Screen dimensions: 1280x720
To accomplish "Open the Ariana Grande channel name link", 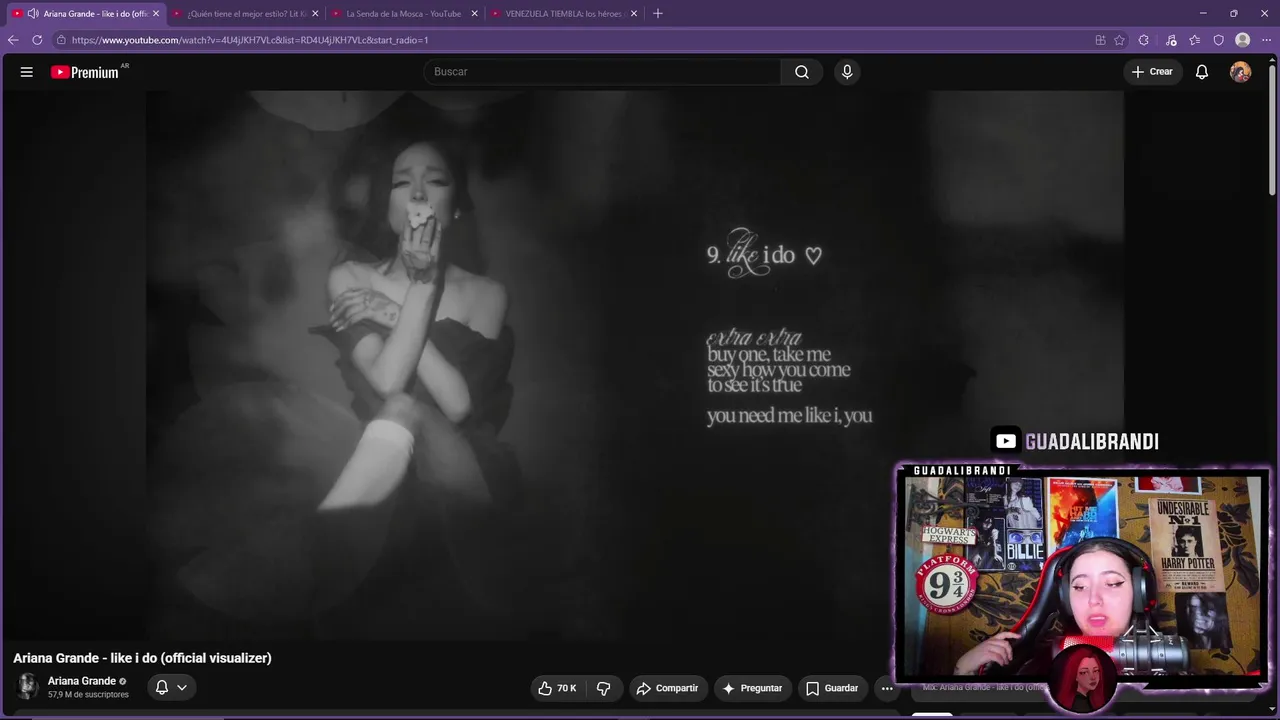I will tap(82, 681).
